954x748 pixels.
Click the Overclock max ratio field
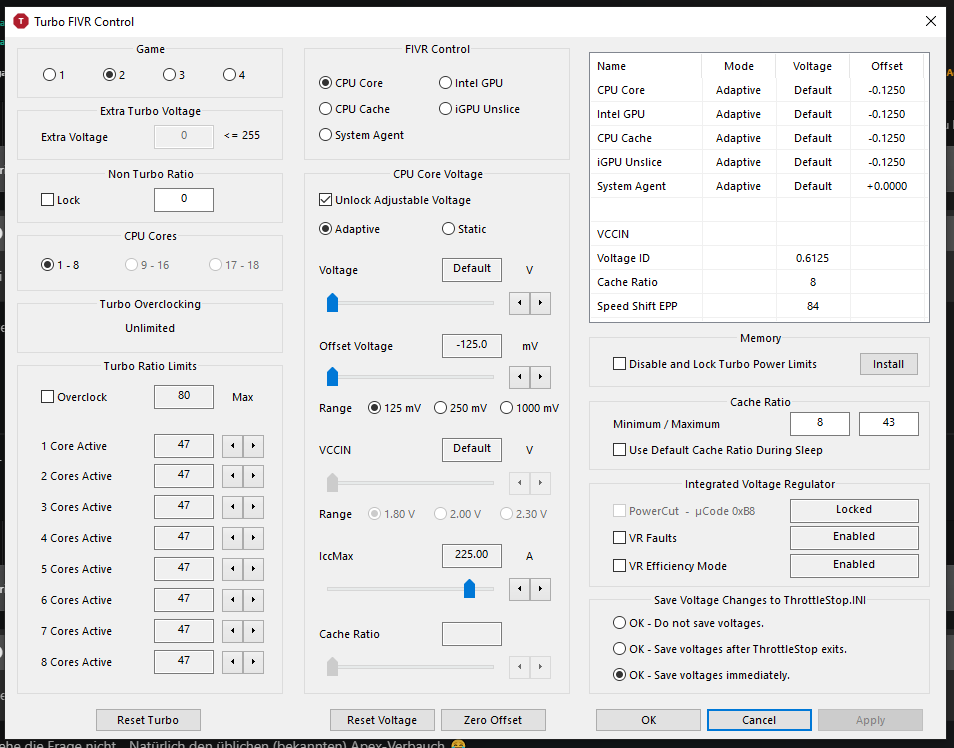click(x=184, y=397)
